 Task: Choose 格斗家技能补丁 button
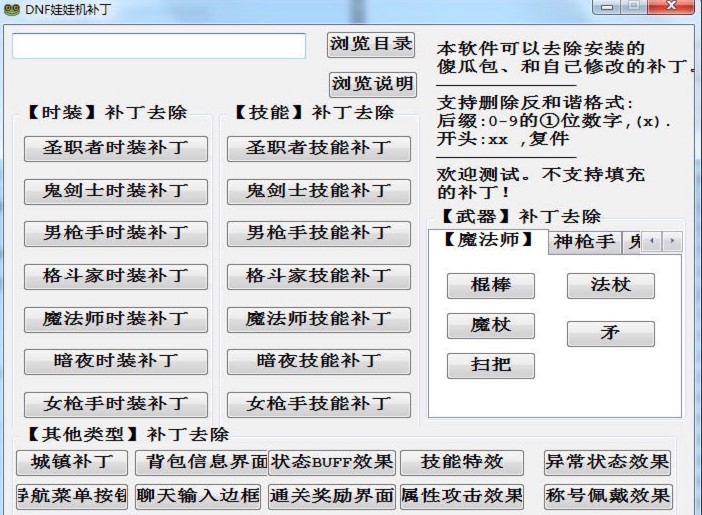(x=319, y=277)
